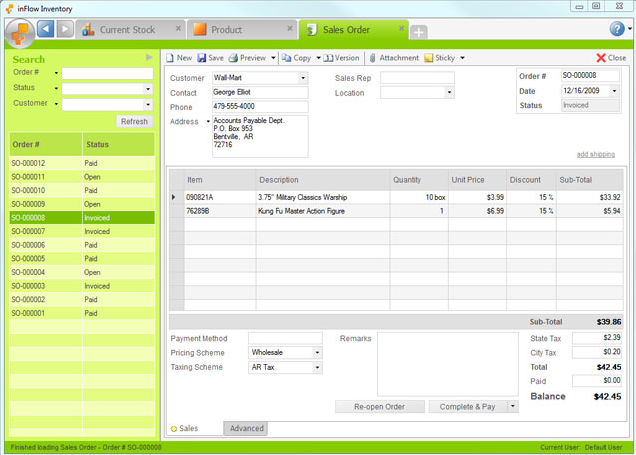
Task: Switch to the Advanced tab
Action: tap(247, 428)
